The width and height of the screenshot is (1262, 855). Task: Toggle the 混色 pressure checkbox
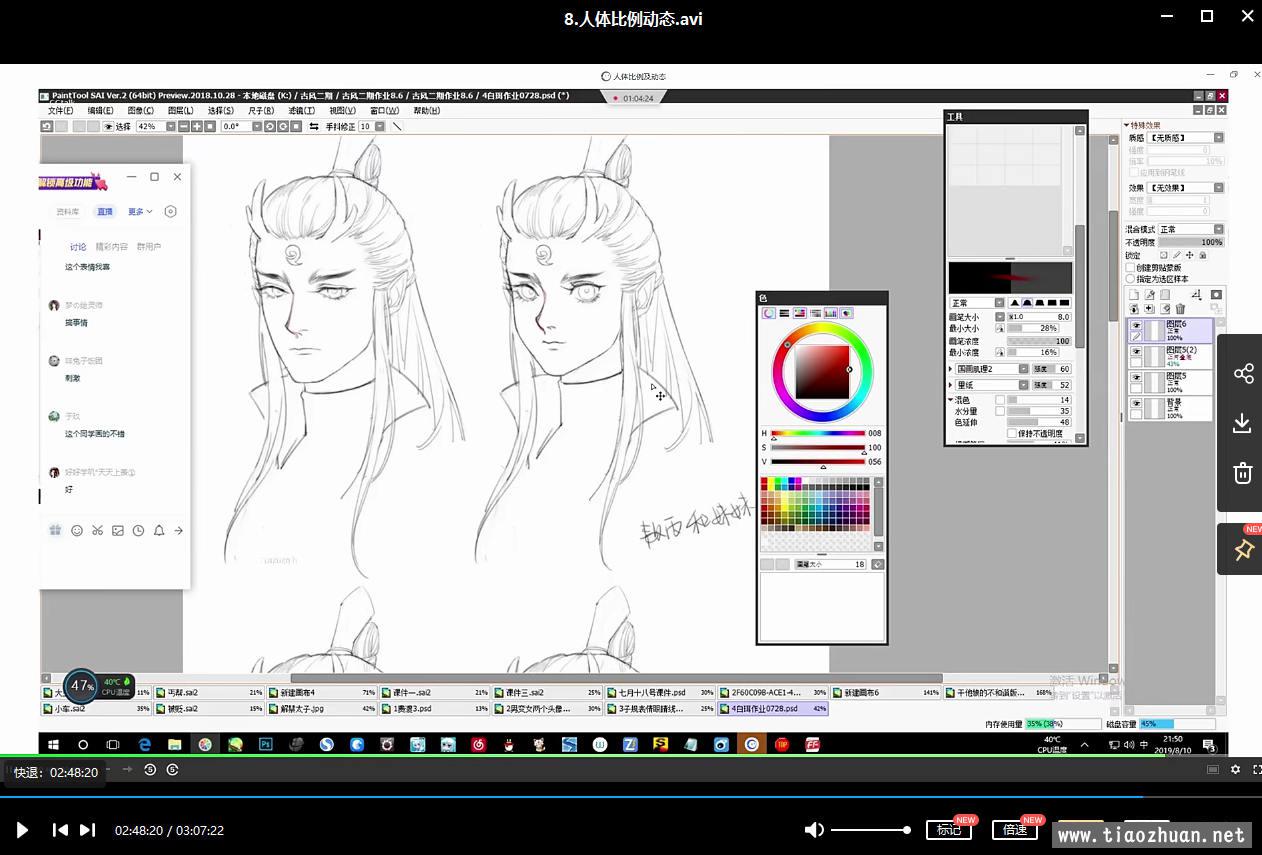click(999, 400)
